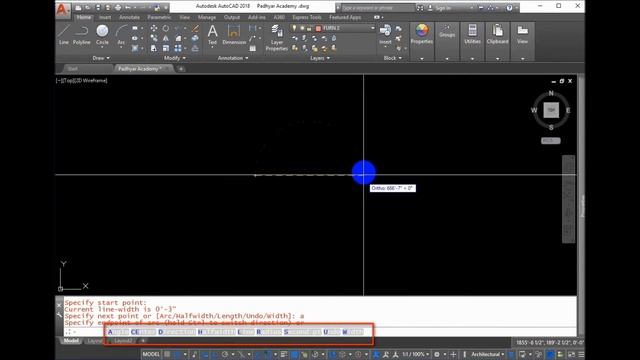640x360 pixels.
Task: Expand the Circle tool options arrow
Action: (x=102, y=47)
